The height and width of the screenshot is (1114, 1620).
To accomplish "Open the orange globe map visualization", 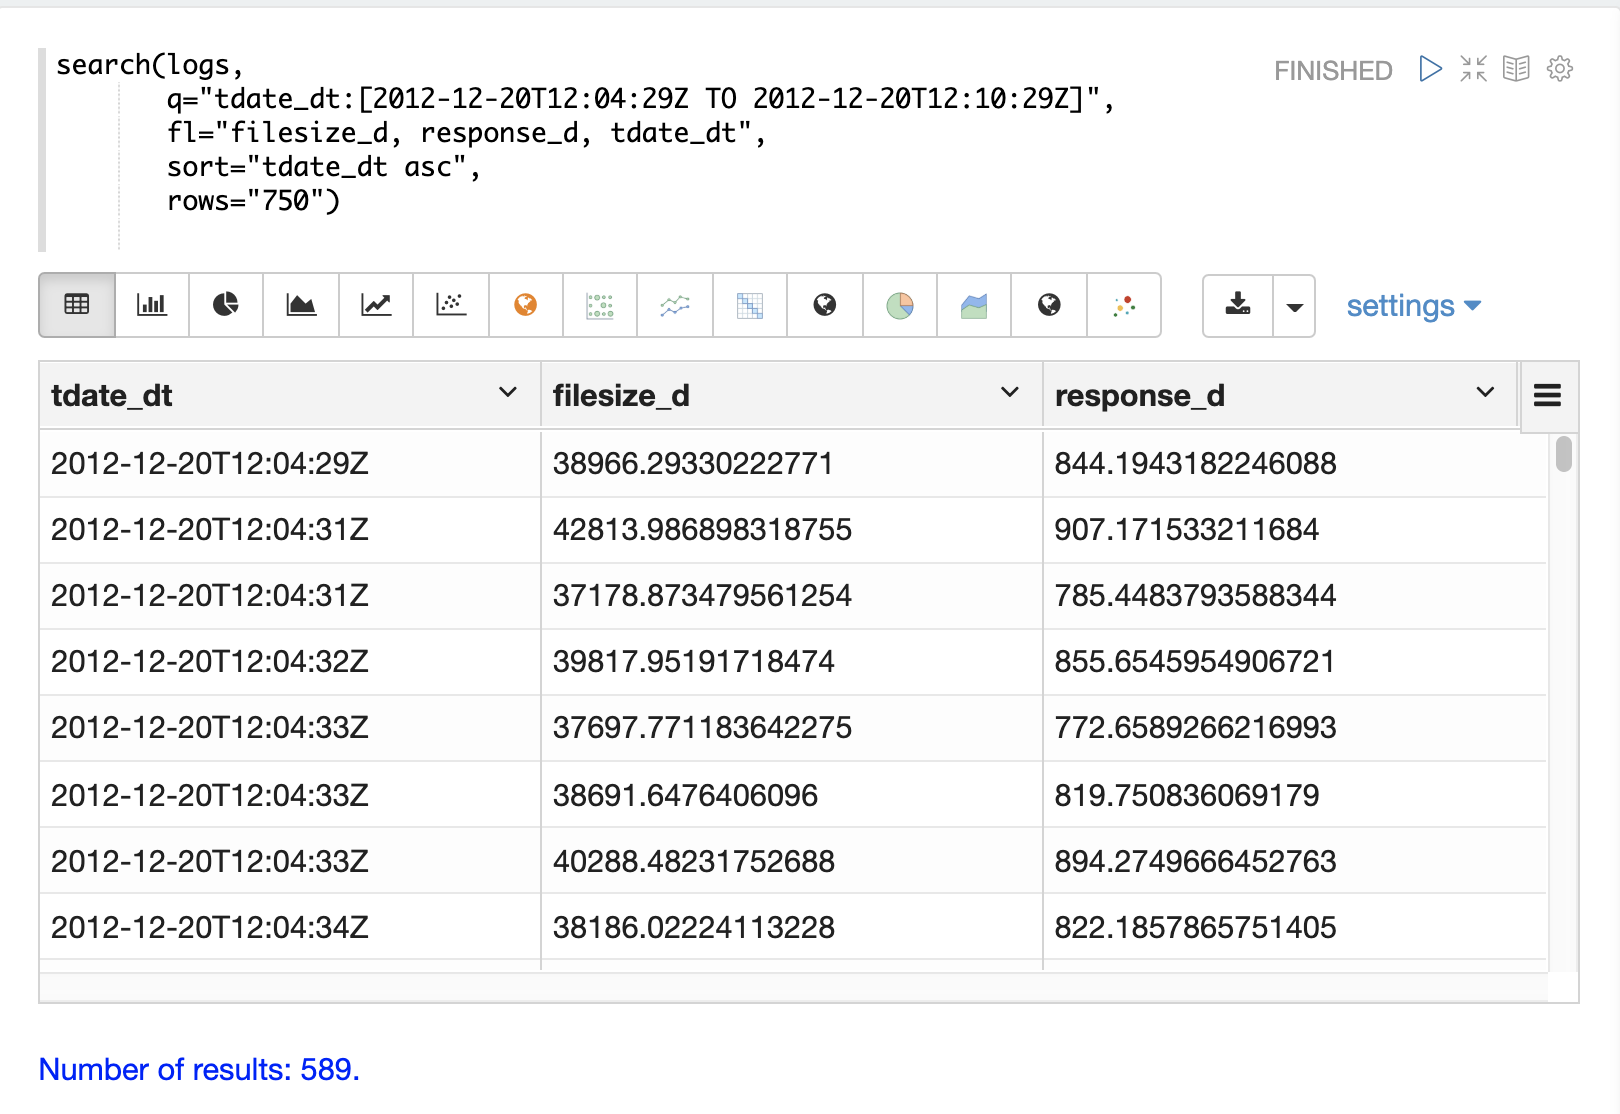I will click(x=525, y=305).
